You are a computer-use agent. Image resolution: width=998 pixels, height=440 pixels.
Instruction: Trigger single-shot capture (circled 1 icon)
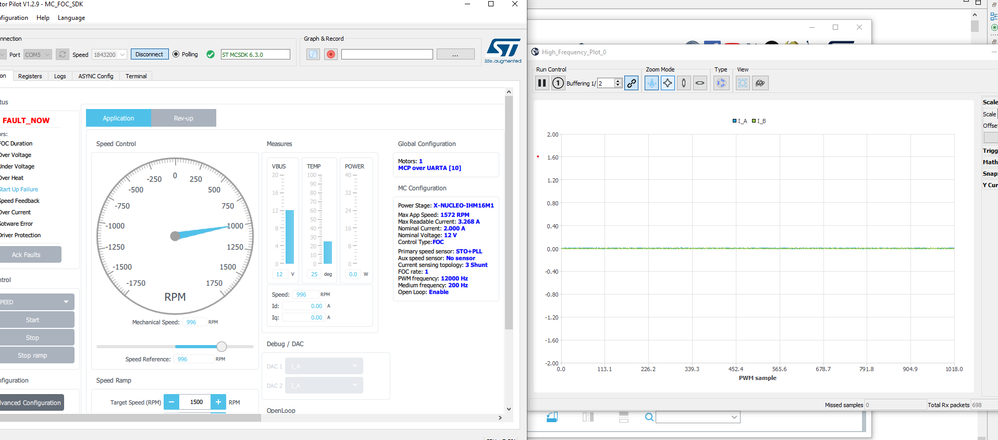coord(558,83)
